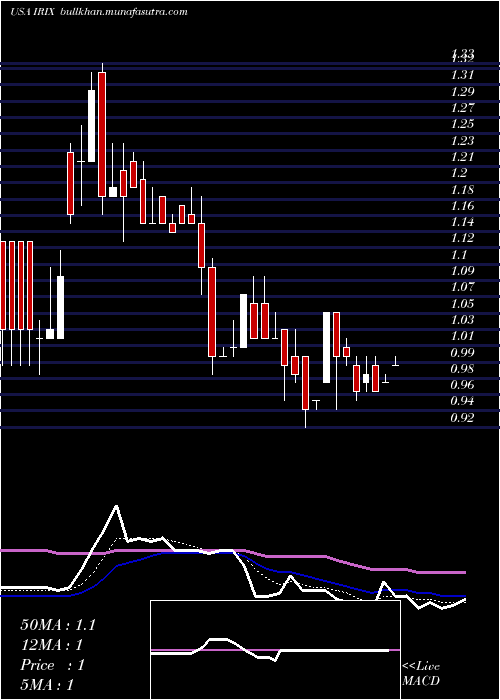Select the 1.18 price axis label

coord(461,190)
